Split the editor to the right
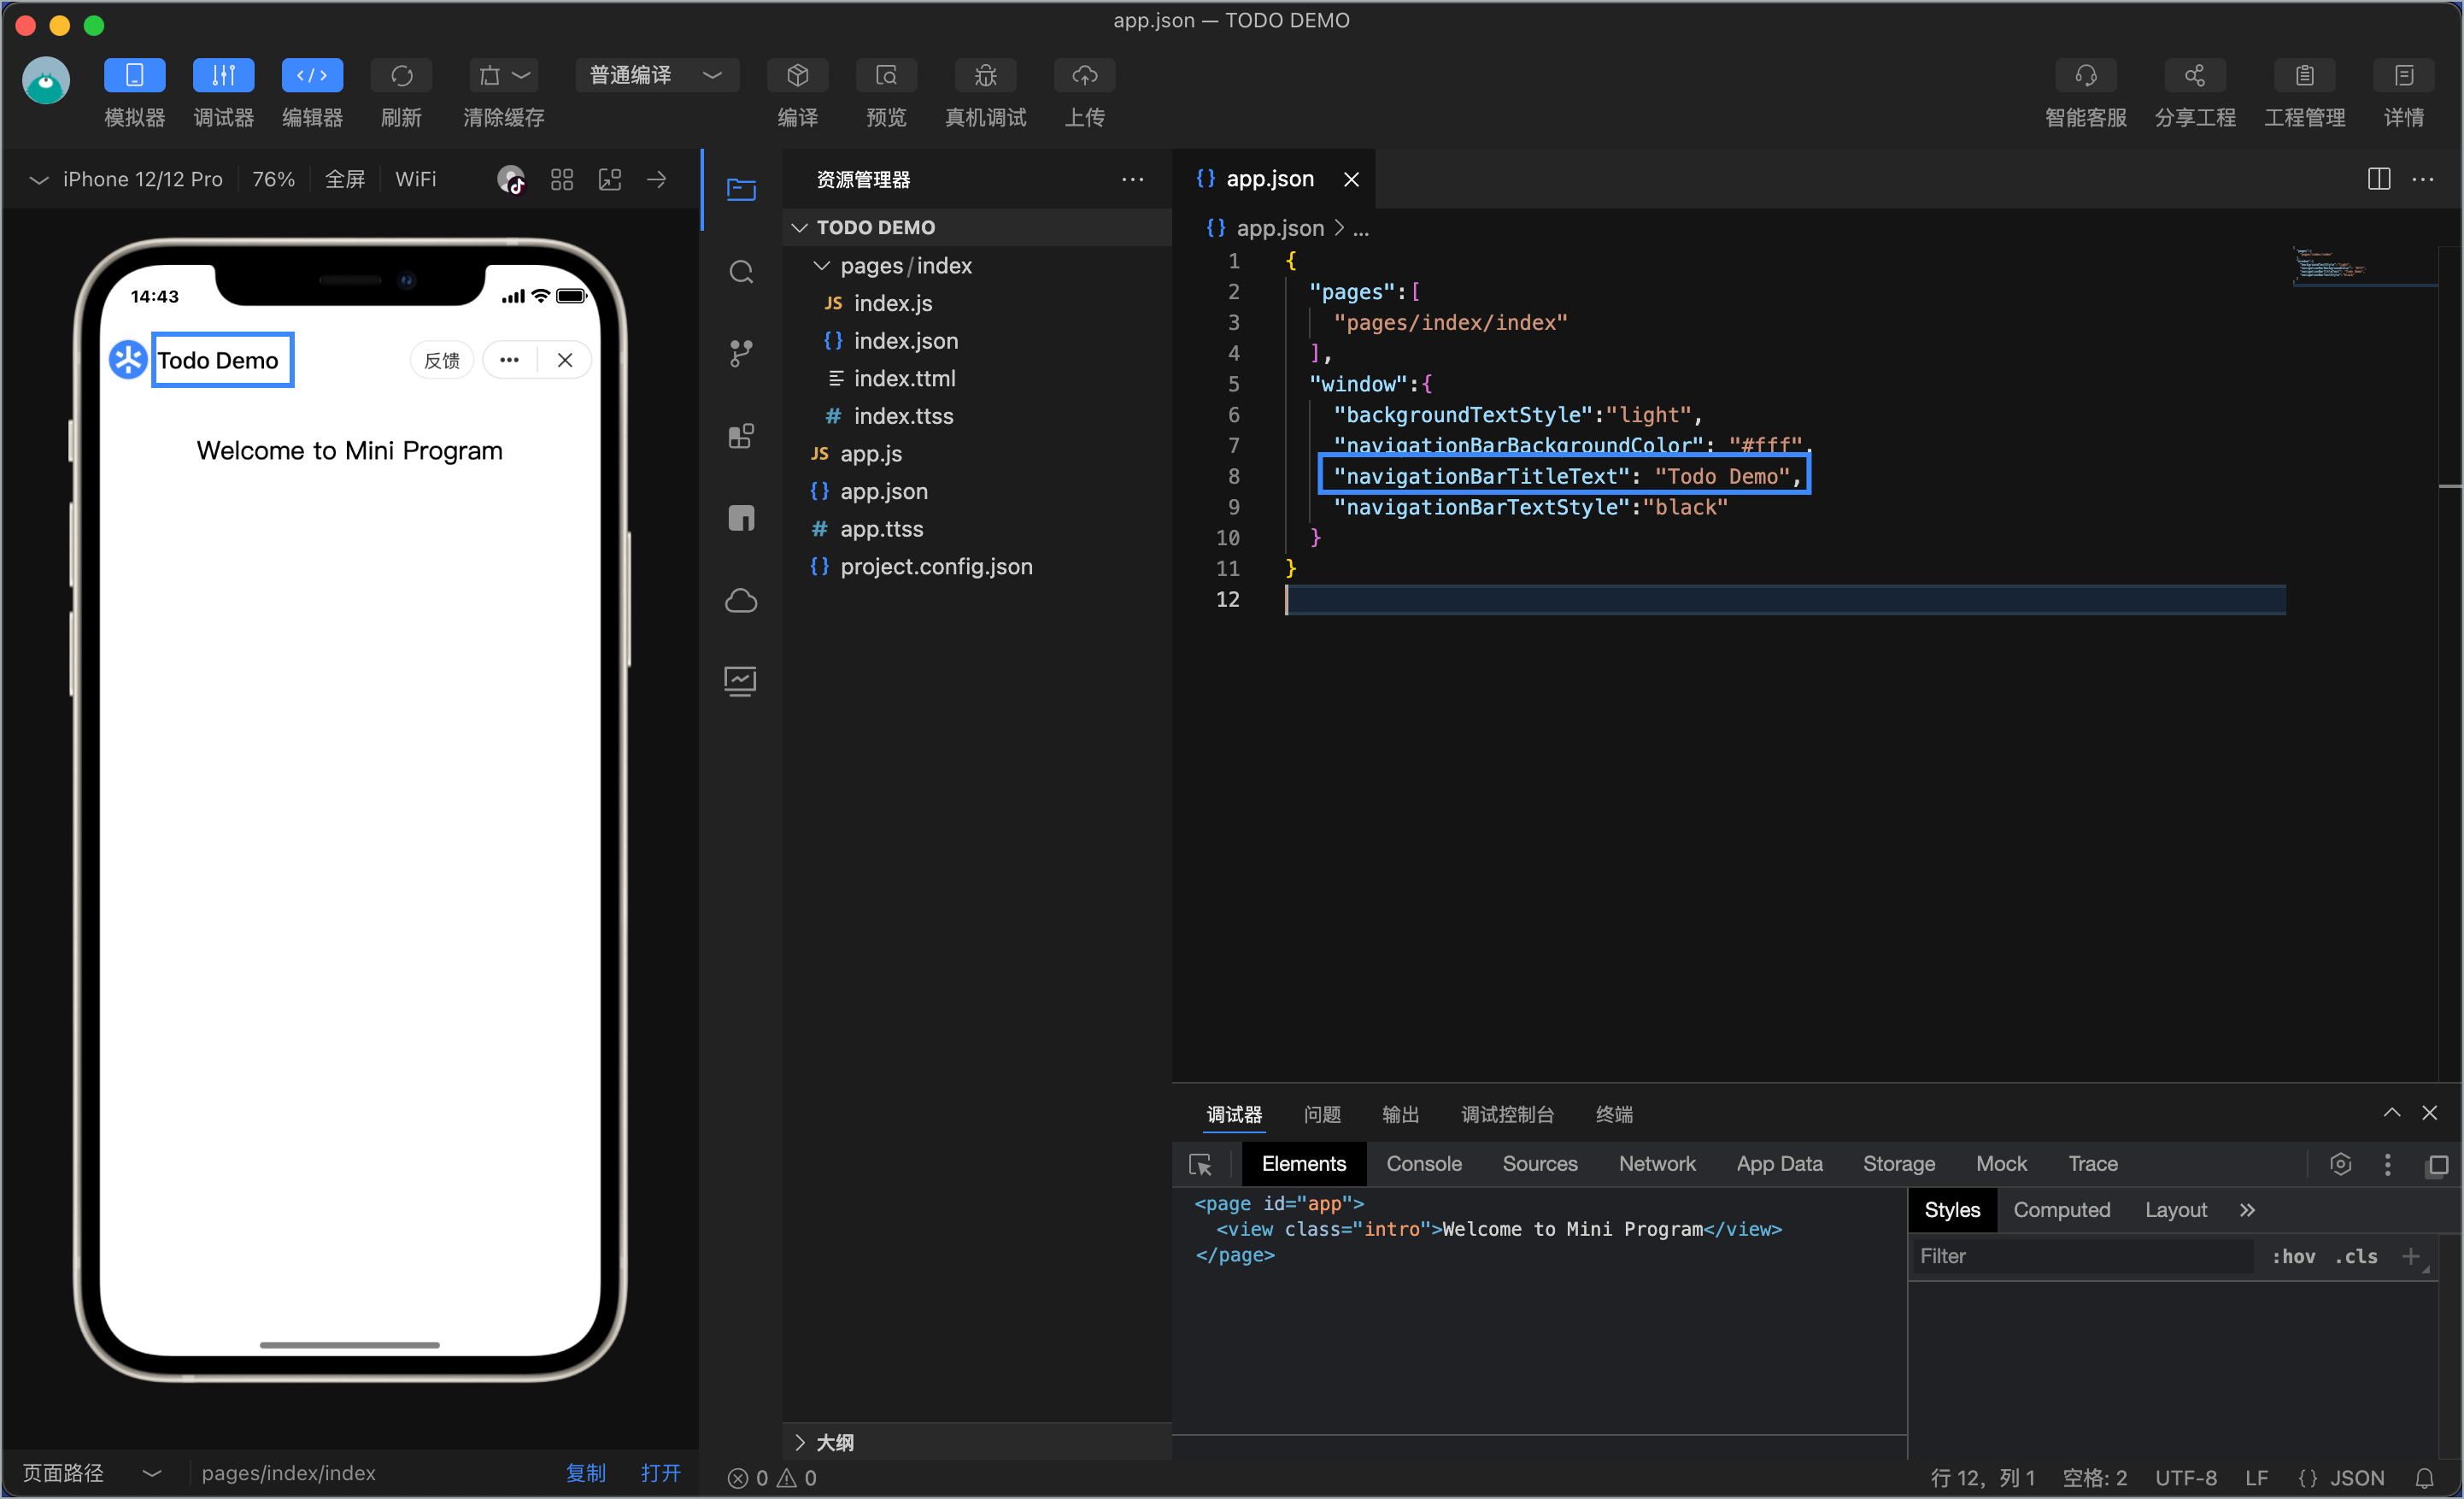 coord(2379,180)
